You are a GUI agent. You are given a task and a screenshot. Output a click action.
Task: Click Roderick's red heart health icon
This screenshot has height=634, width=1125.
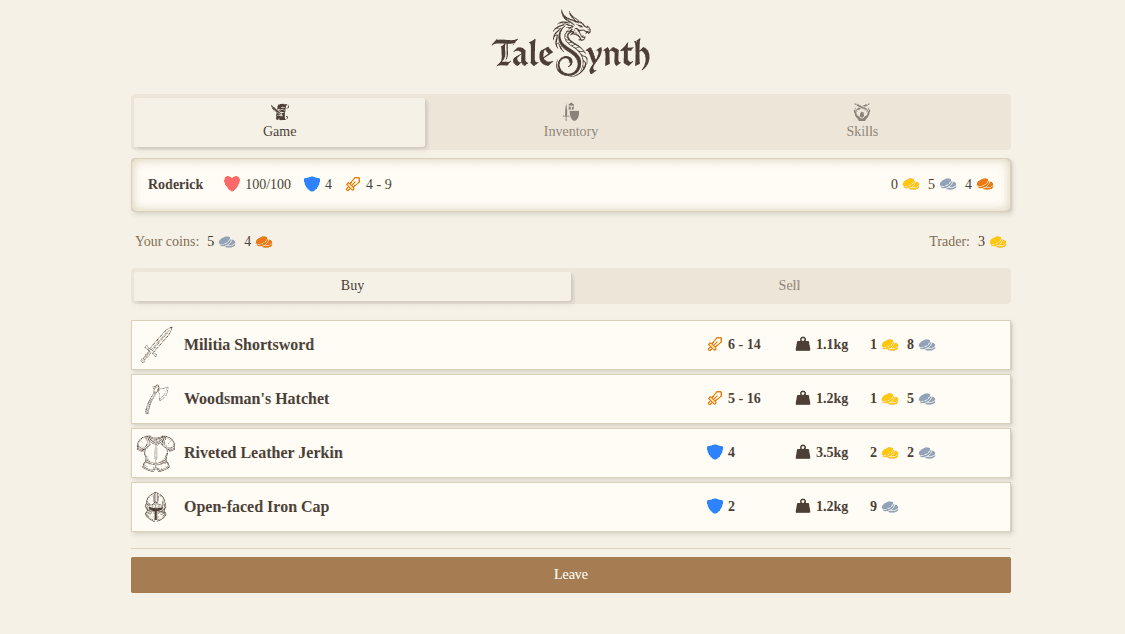[232, 184]
